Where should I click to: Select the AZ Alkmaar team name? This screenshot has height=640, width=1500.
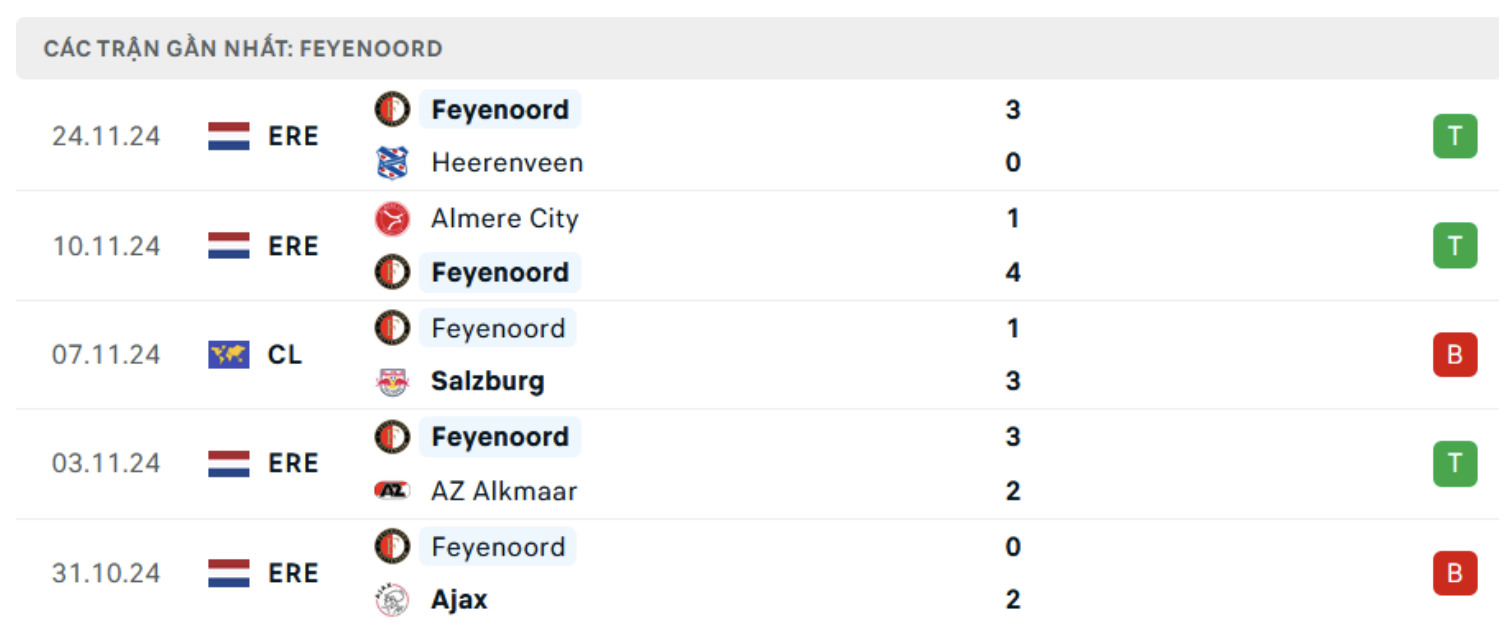coord(504,490)
